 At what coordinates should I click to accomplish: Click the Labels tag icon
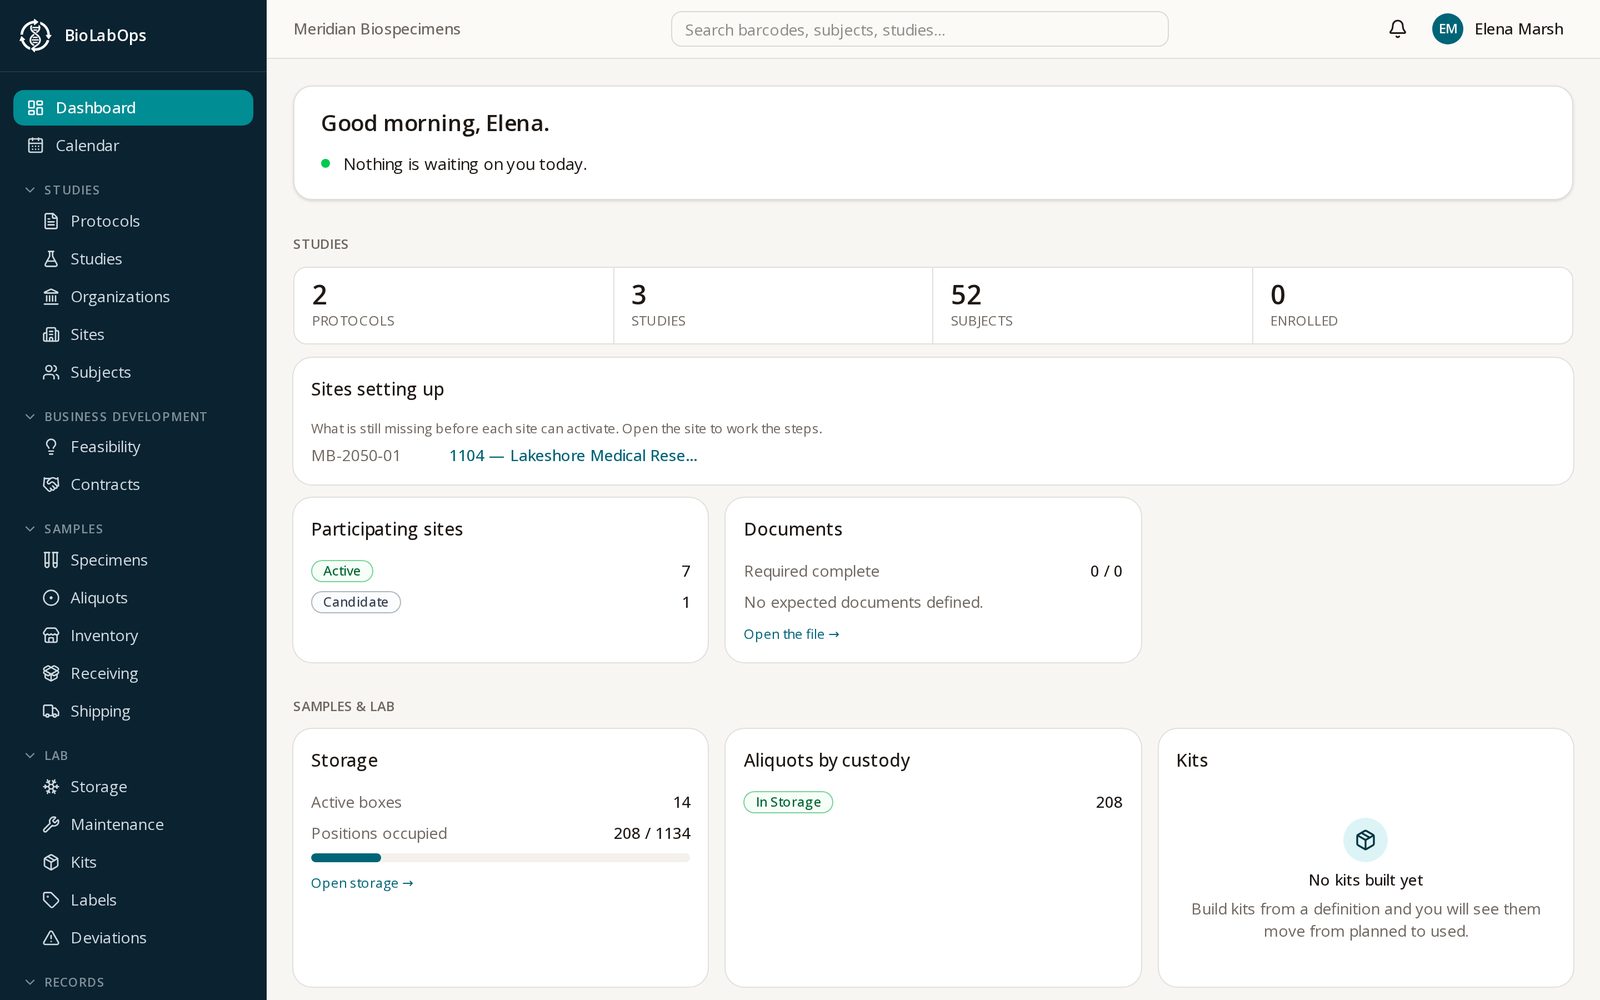point(51,900)
